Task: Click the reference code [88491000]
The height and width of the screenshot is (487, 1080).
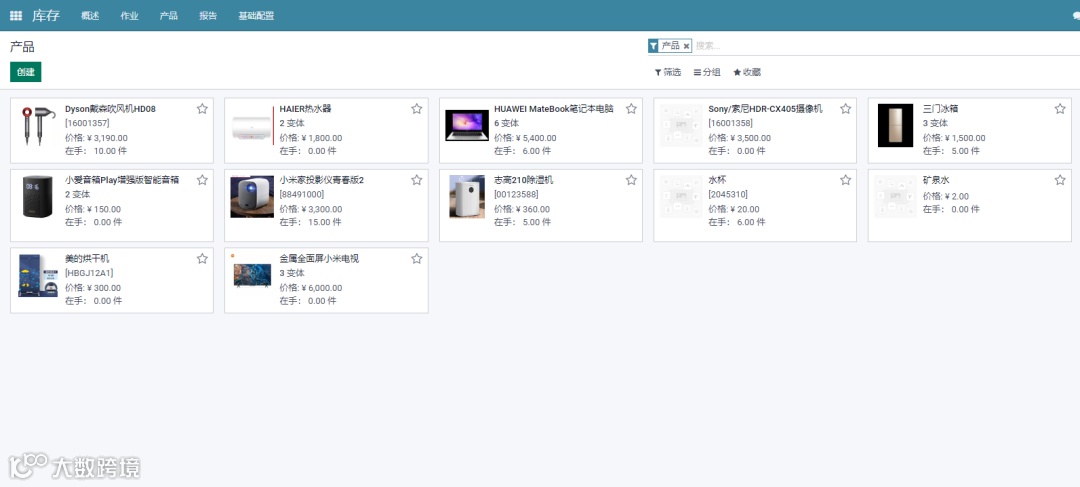Action: point(302,194)
